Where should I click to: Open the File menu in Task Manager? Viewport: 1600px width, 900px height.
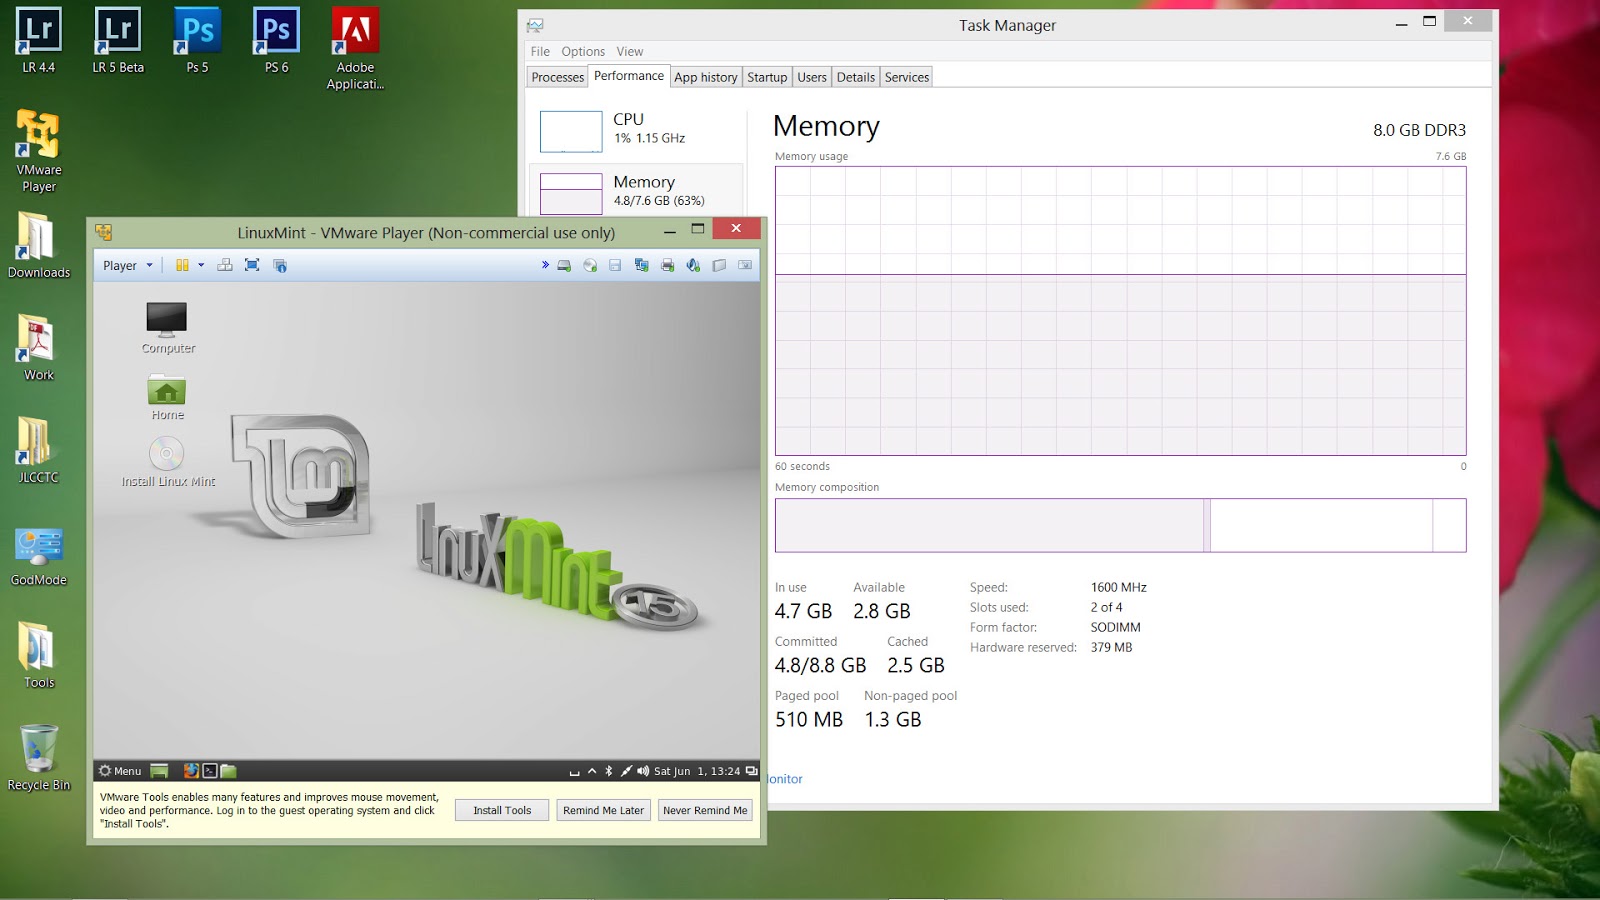click(540, 51)
